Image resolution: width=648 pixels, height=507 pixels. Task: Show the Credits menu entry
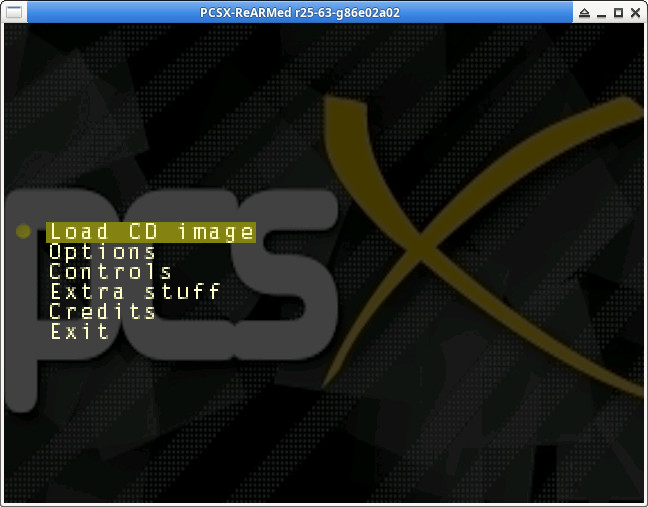(102, 311)
